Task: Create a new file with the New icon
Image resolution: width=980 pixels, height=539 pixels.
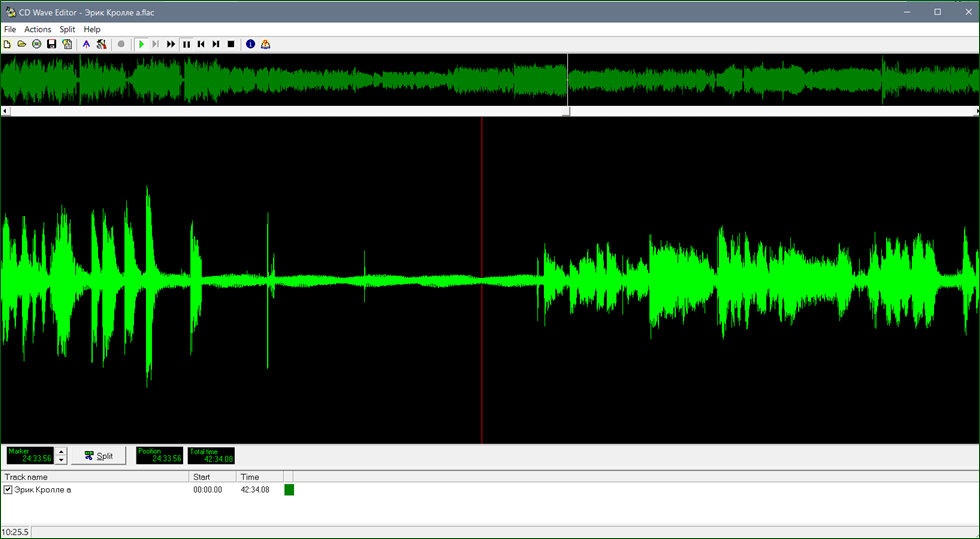Action: 7,44
